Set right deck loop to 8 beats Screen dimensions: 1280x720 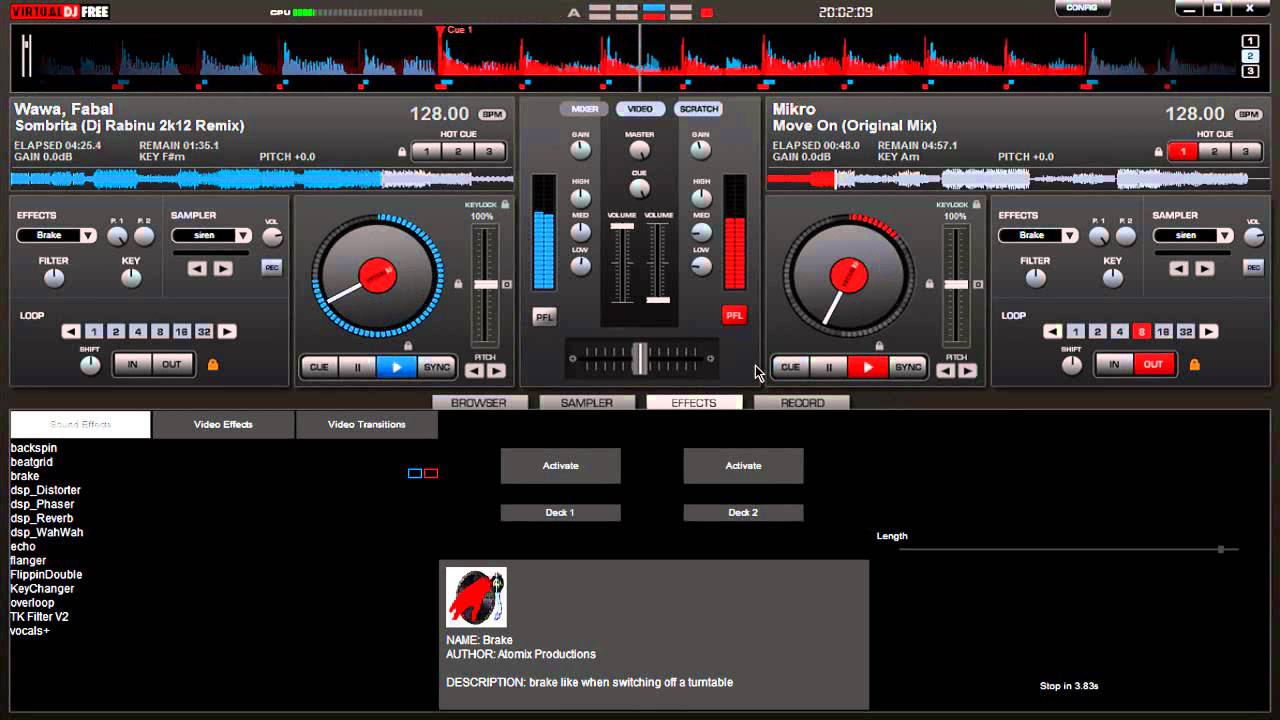click(x=1142, y=332)
